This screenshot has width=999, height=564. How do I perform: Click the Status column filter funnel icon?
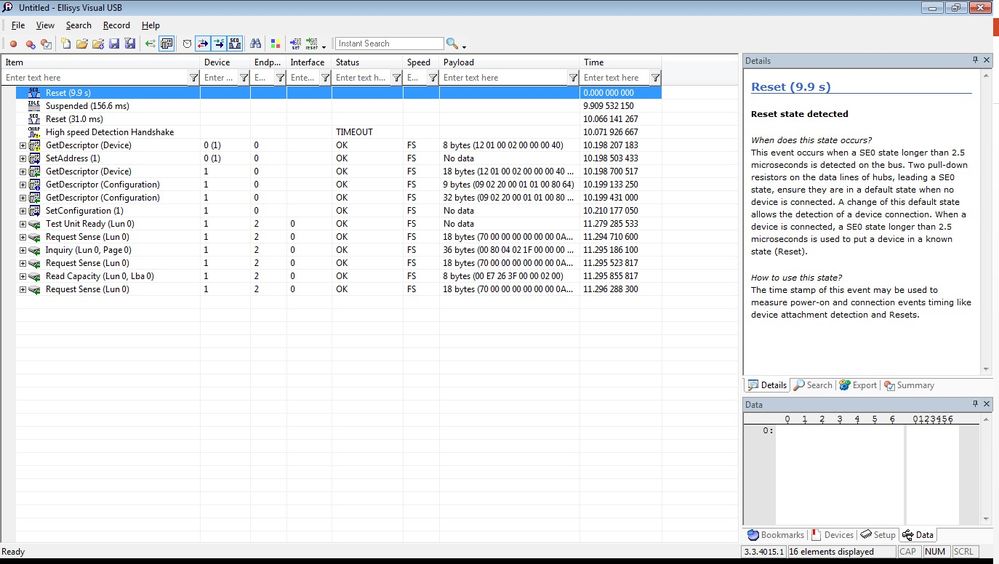tap(396, 78)
